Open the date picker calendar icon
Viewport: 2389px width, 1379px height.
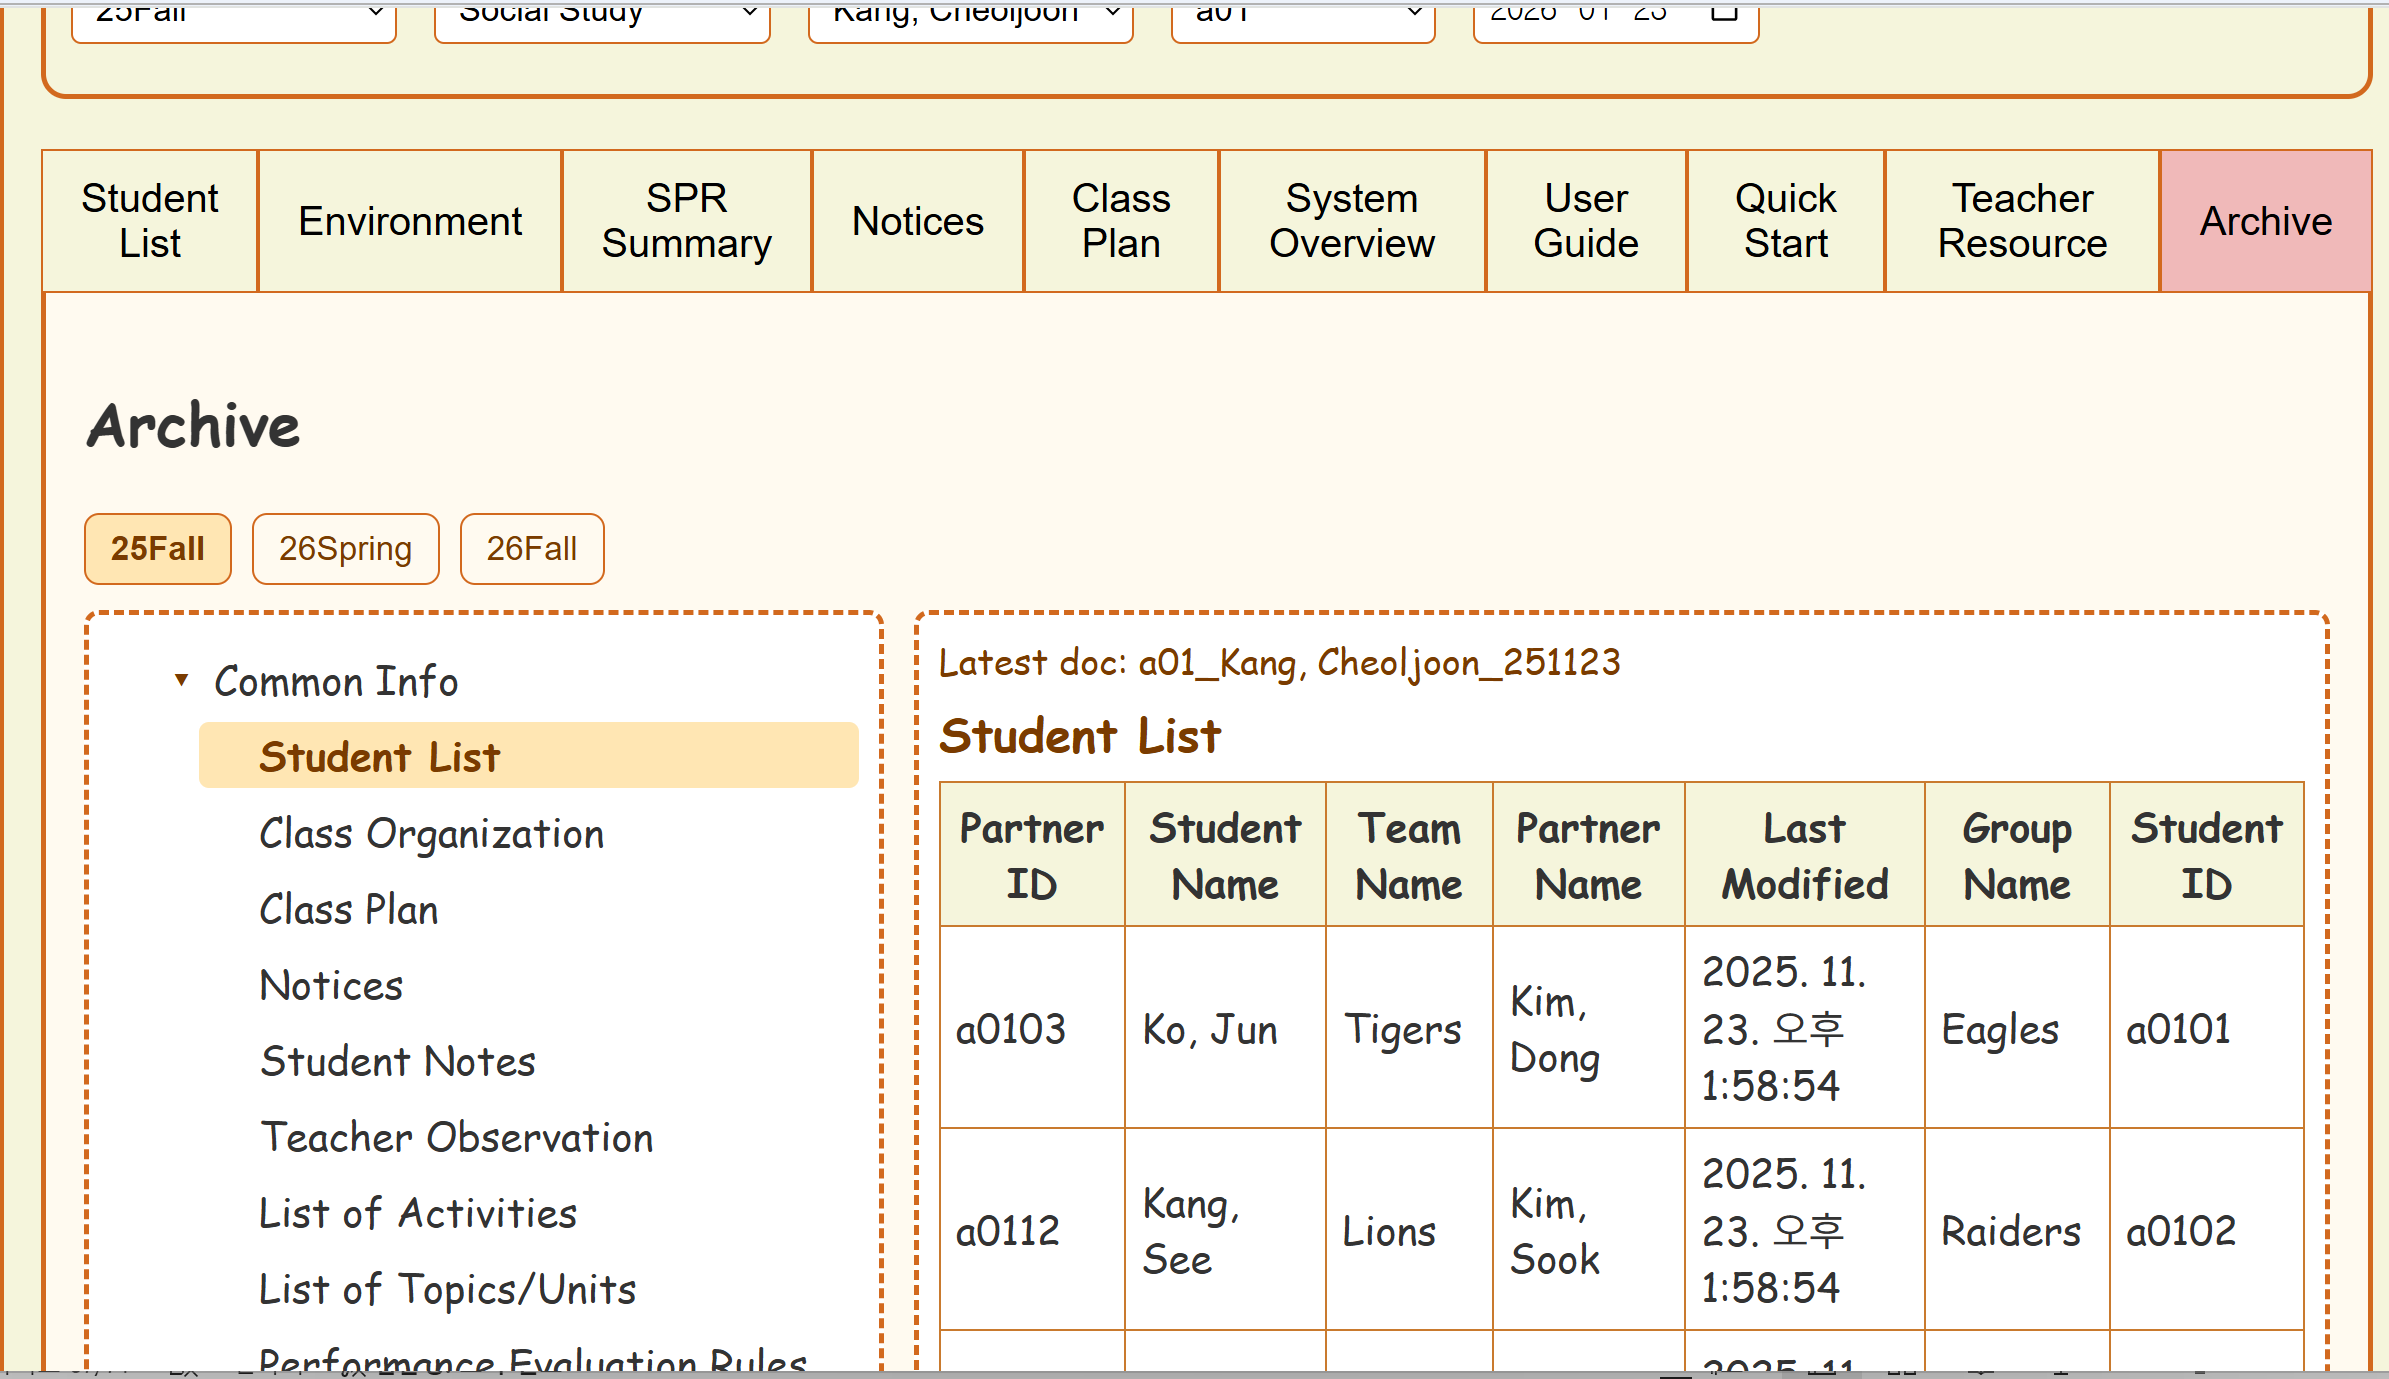[1724, 14]
